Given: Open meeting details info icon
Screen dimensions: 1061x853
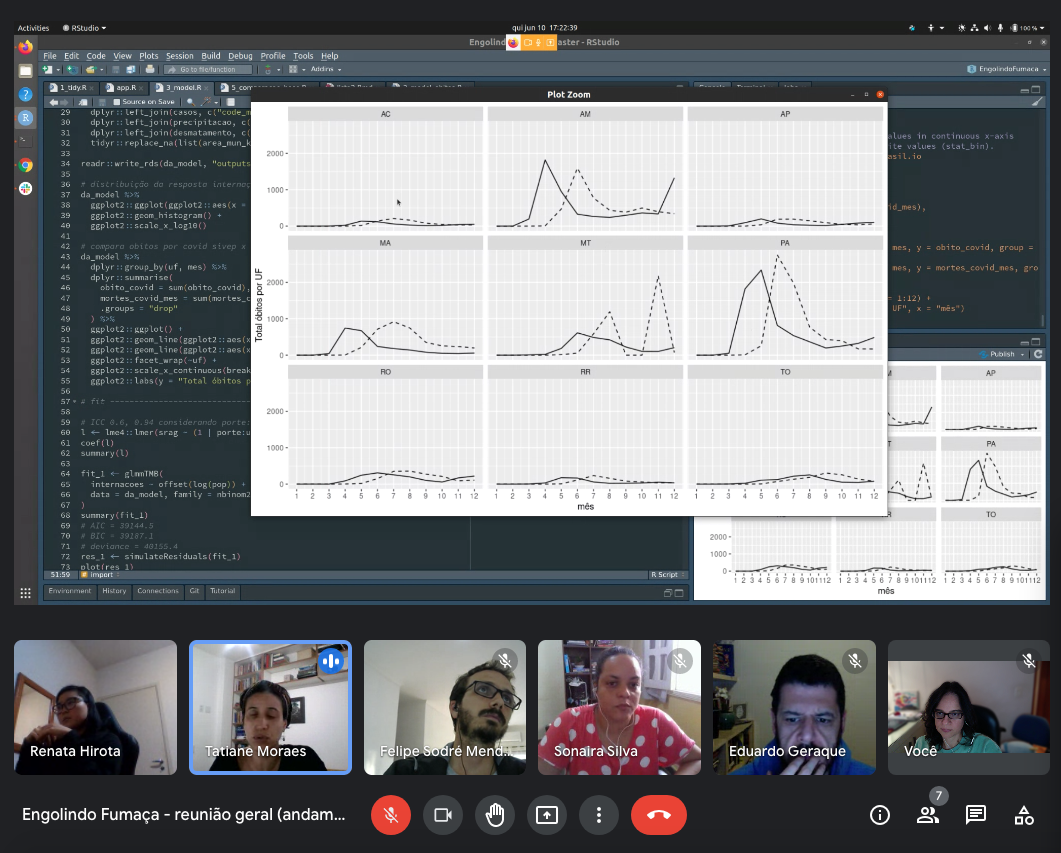Looking at the screenshot, I should point(880,815).
